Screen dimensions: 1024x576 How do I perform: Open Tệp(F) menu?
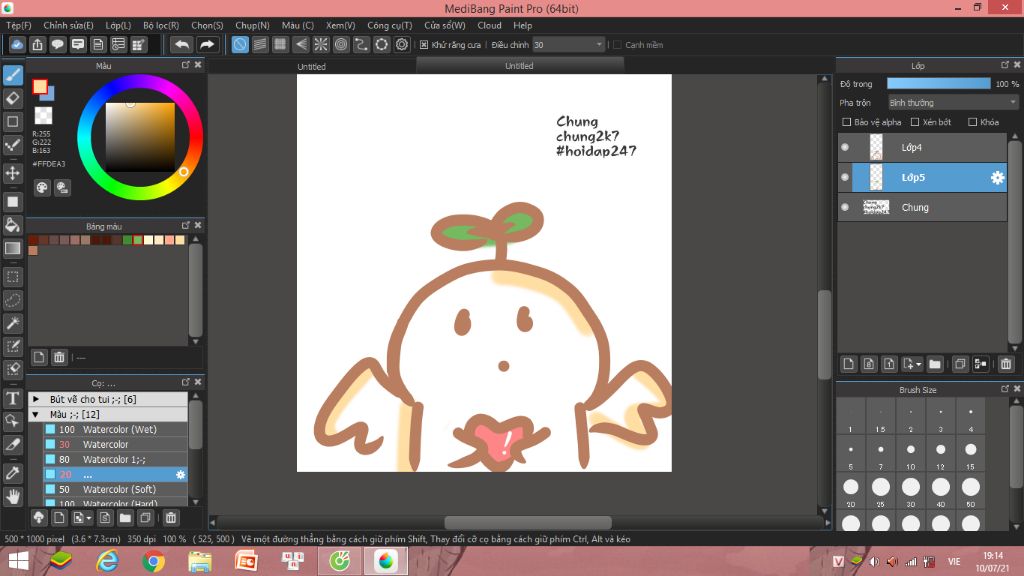[x=18, y=25]
